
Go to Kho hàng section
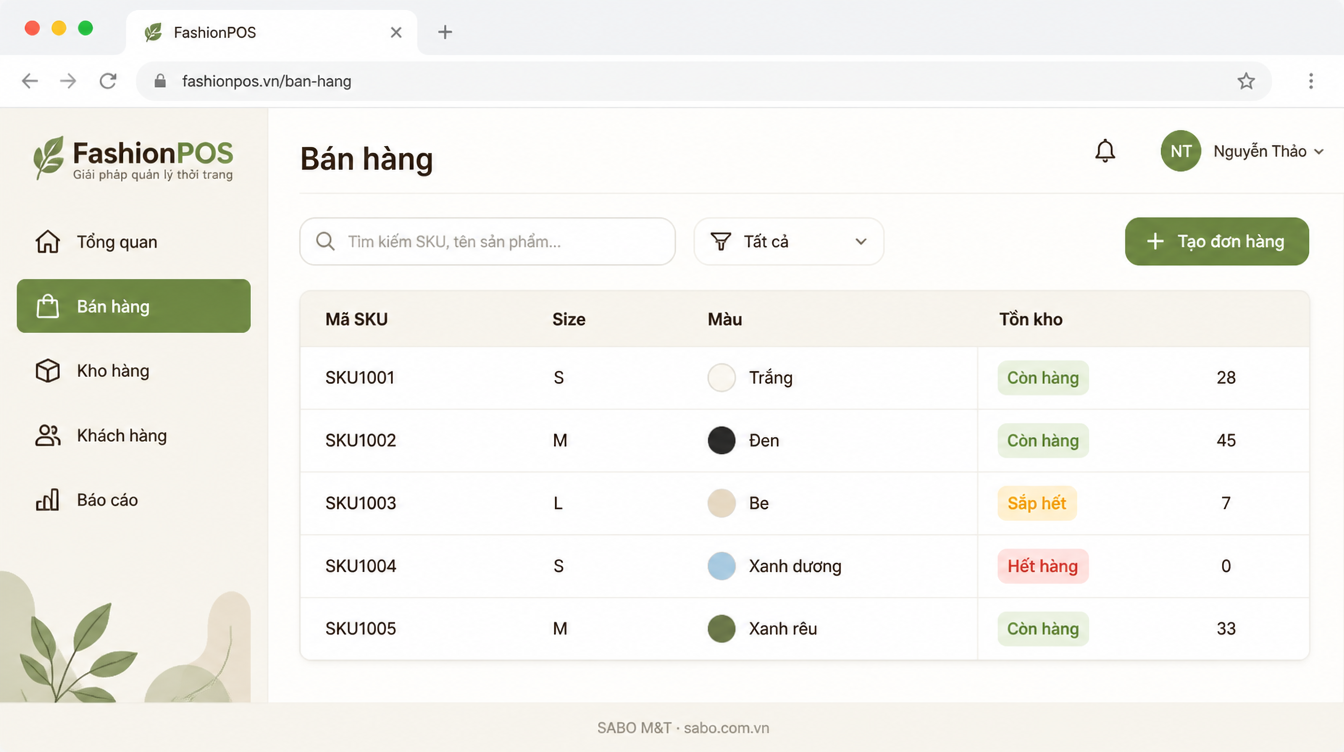[x=134, y=371]
